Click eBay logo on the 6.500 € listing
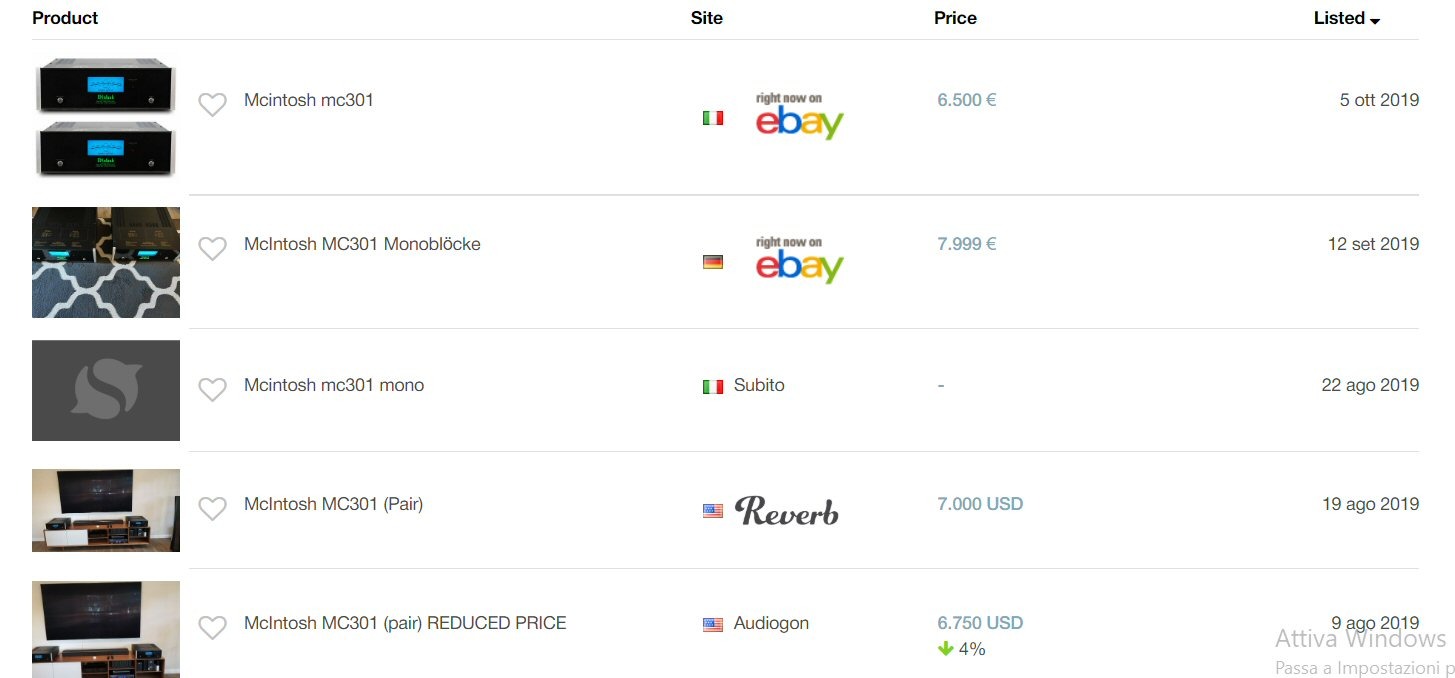Image resolution: width=1455 pixels, height=678 pixels. pyautogui.click(x=799, y=117)
